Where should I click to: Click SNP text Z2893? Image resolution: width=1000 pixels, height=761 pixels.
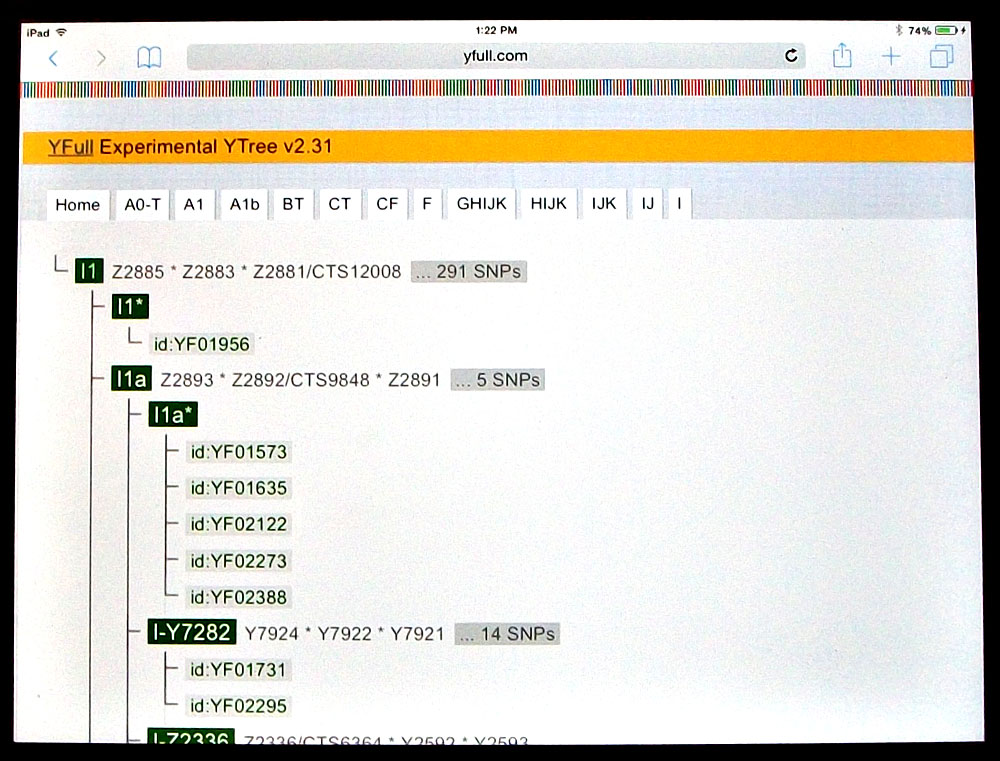coord(187,380)
